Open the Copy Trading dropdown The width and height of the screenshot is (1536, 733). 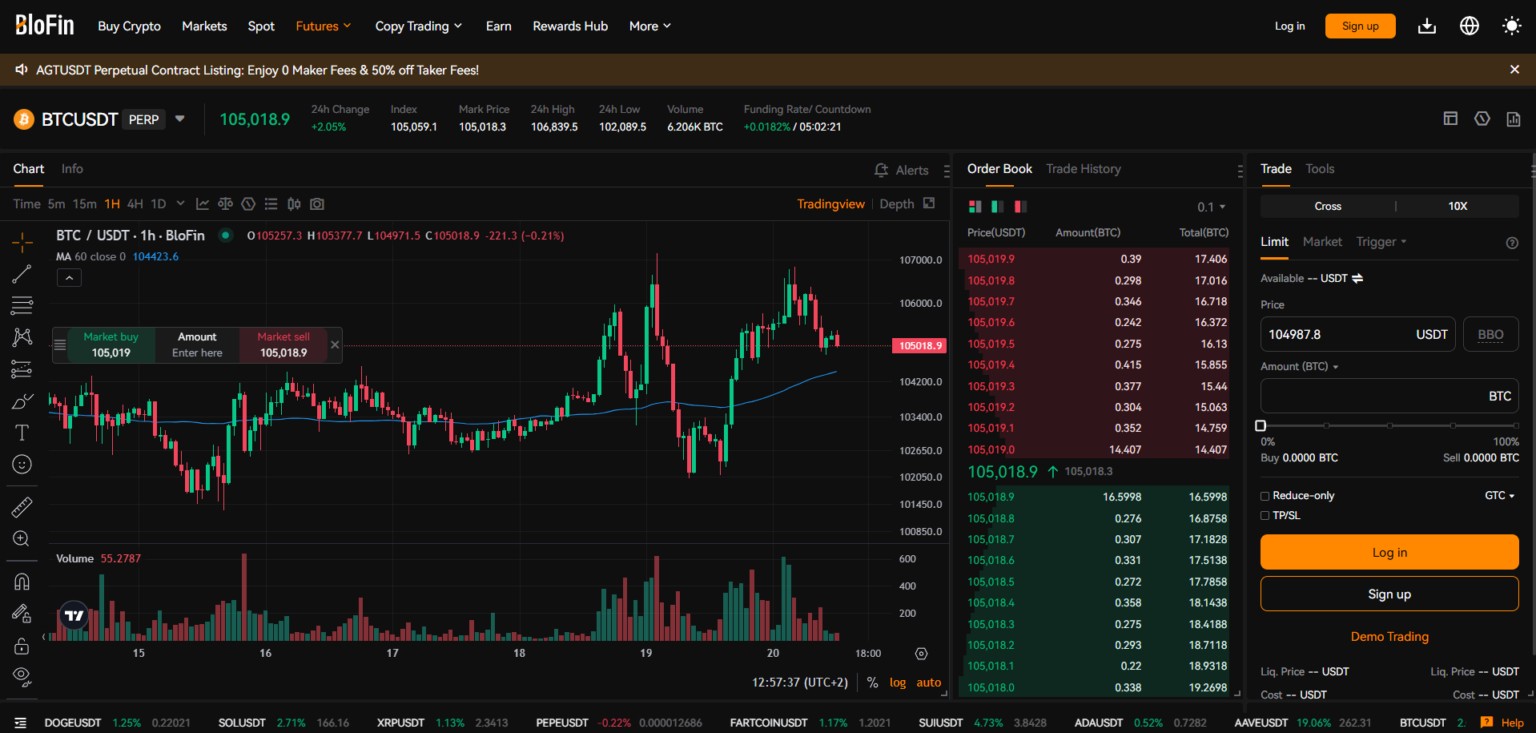[418, 26]
